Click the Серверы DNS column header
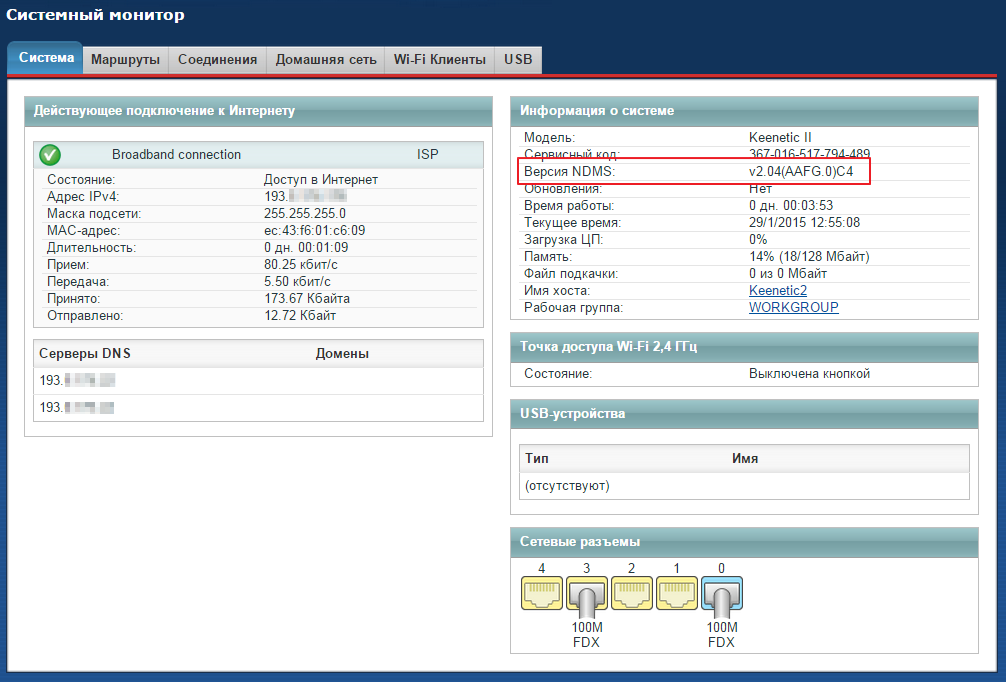Viewport: 1006px width, 682px height. pos(85,354)
